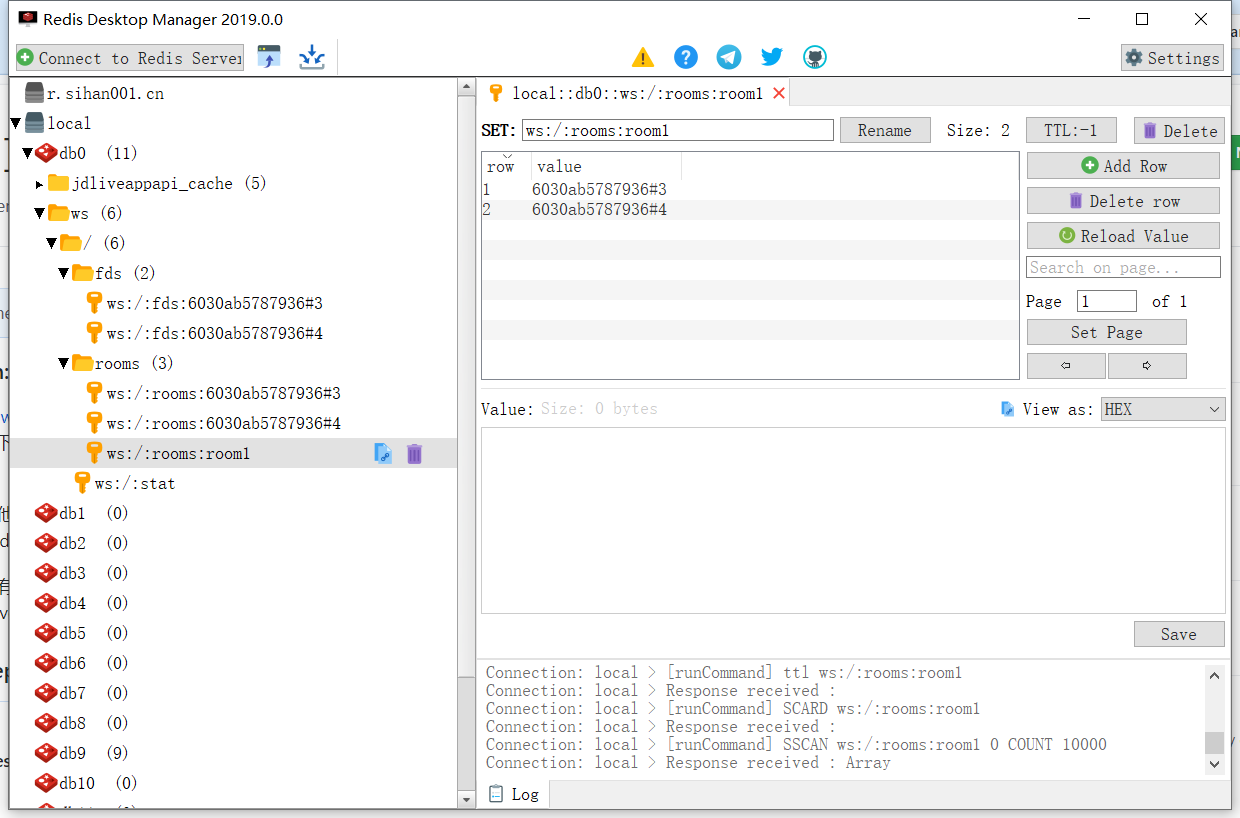Click the key name input field

point(678,130)
